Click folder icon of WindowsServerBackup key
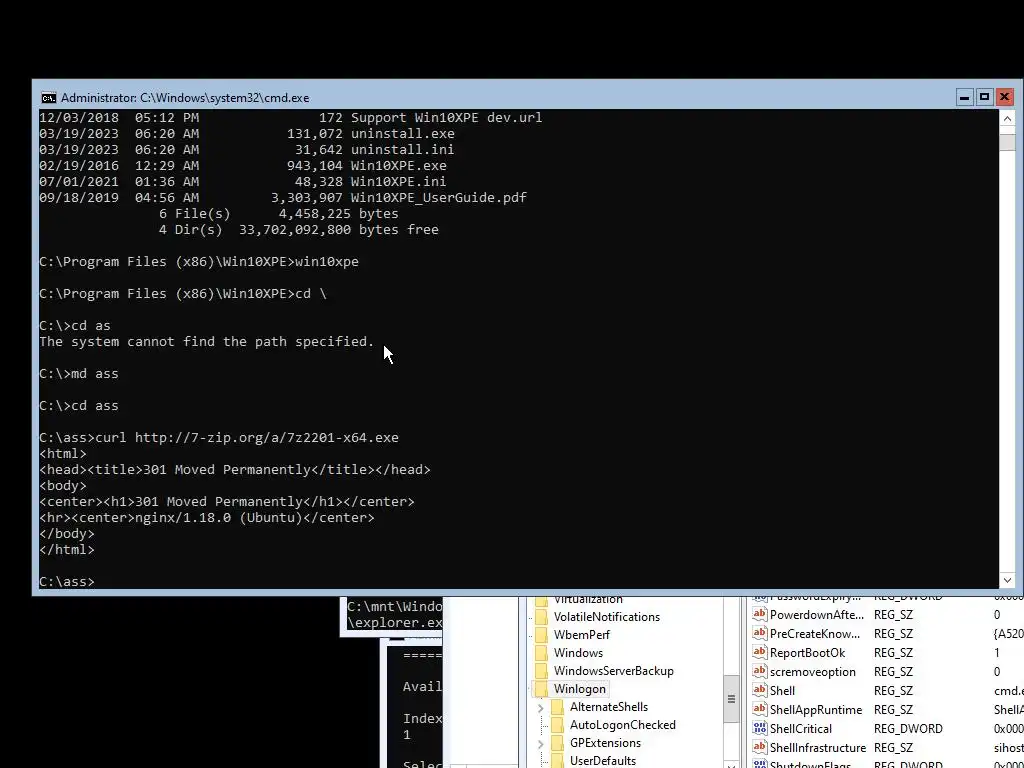 click(x=541, y=671)
